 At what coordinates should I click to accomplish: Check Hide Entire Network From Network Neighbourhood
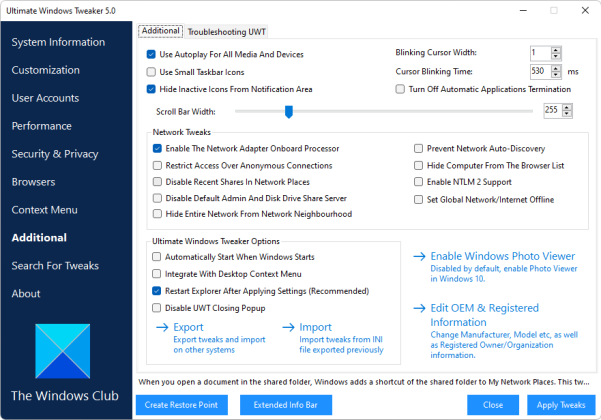pyautogui.click(x=157, y=214)
